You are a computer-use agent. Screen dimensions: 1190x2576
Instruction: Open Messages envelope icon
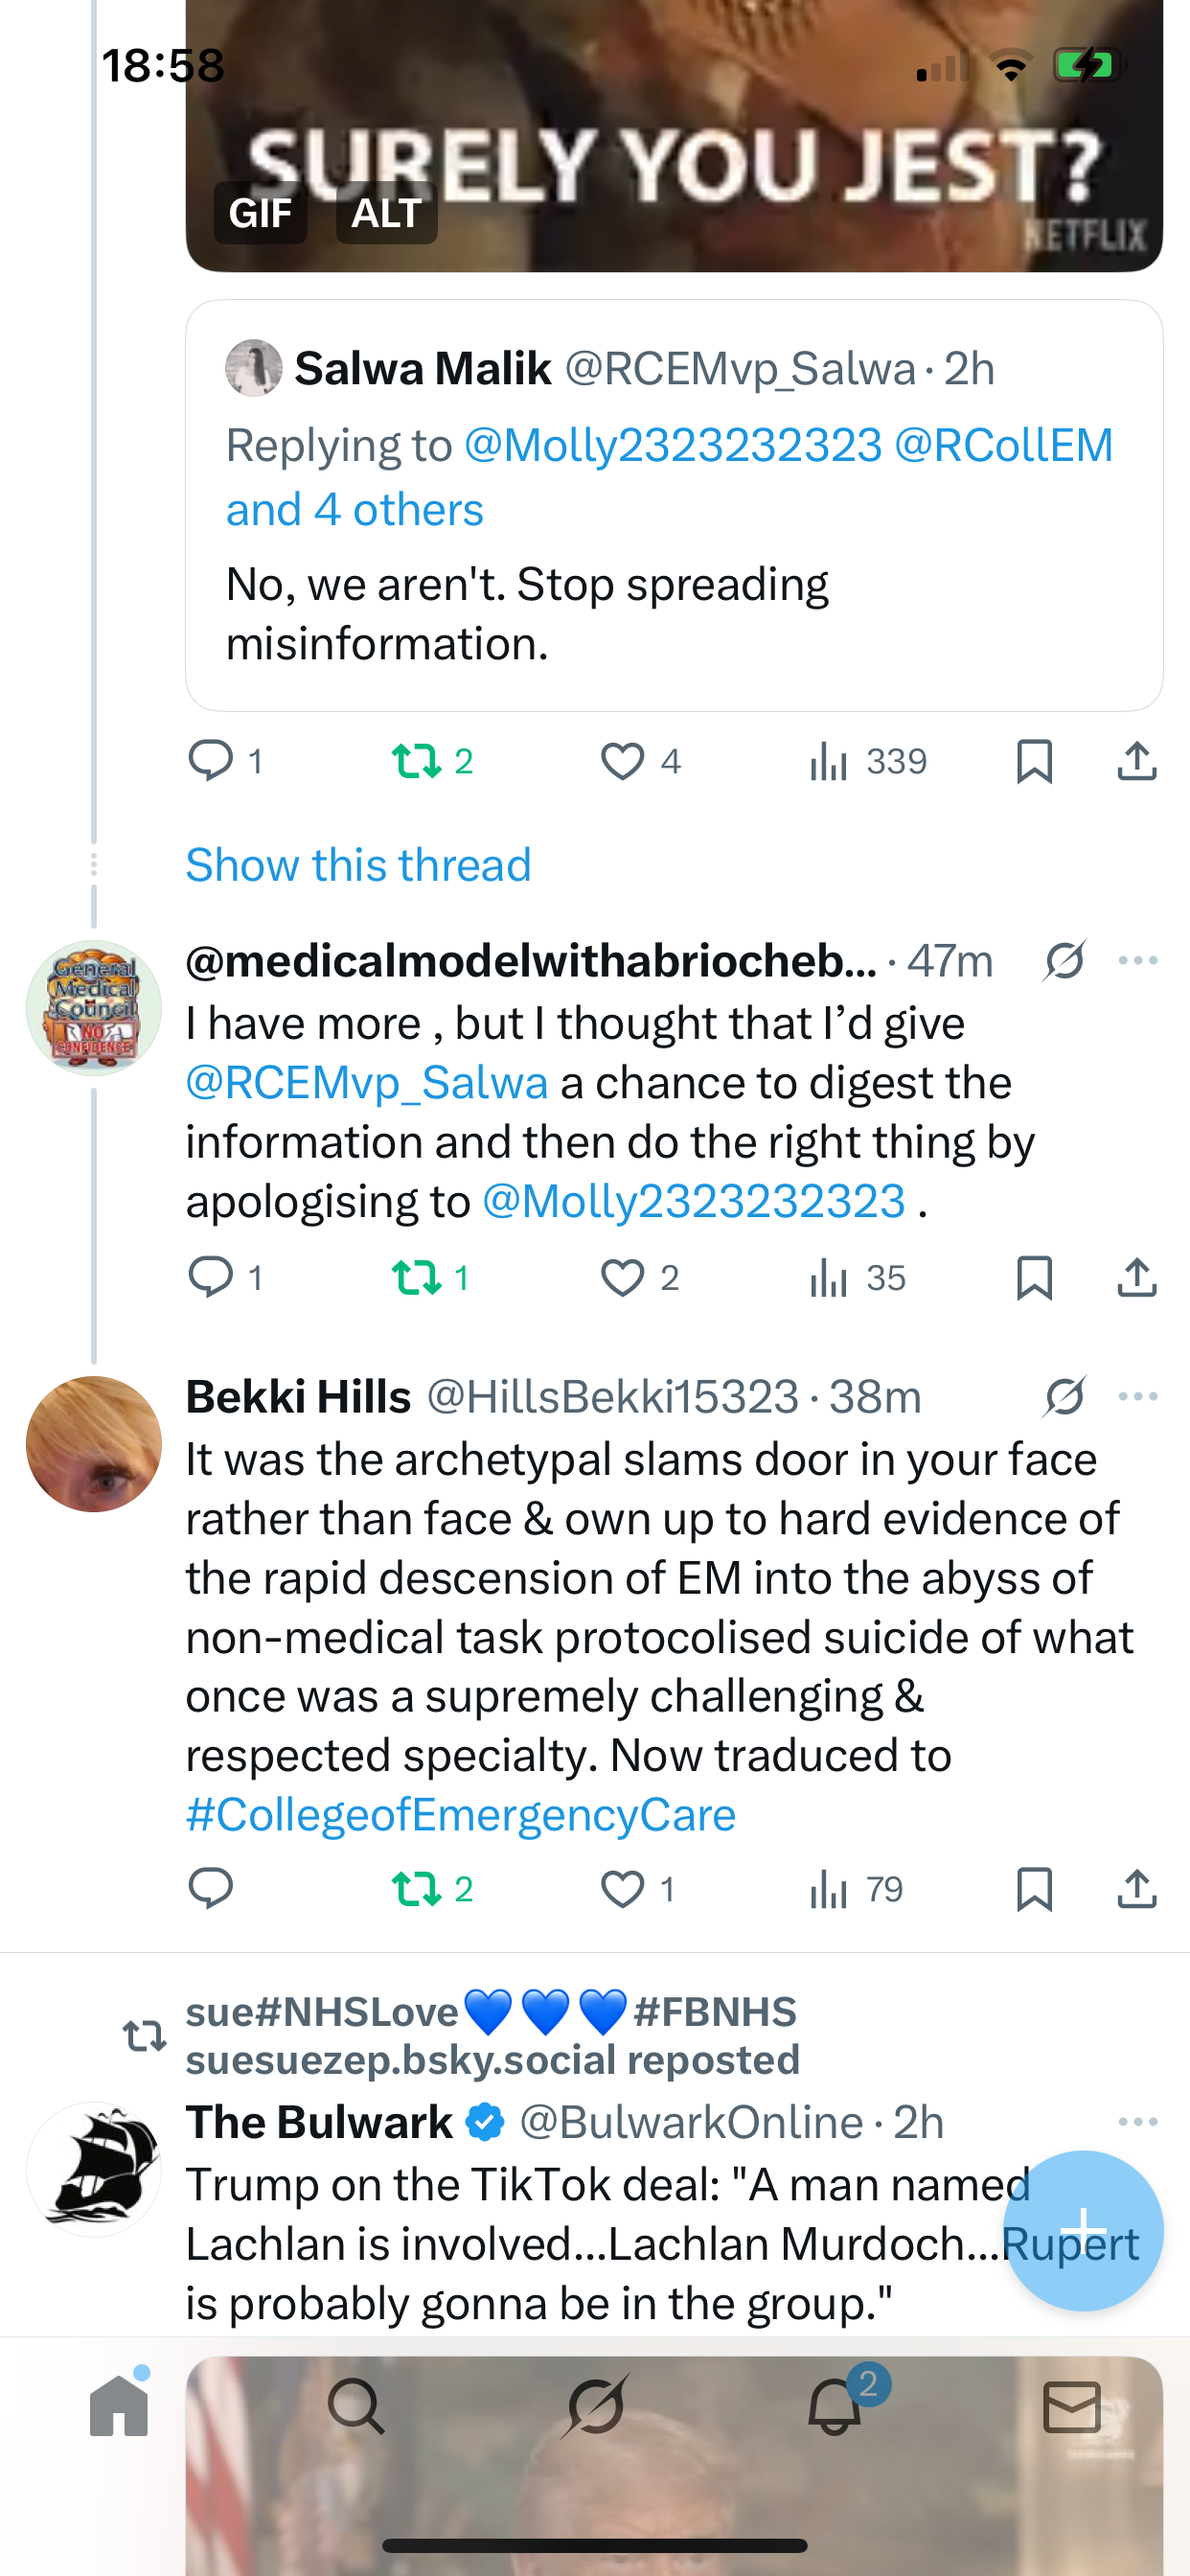tap(1072, 2406)
